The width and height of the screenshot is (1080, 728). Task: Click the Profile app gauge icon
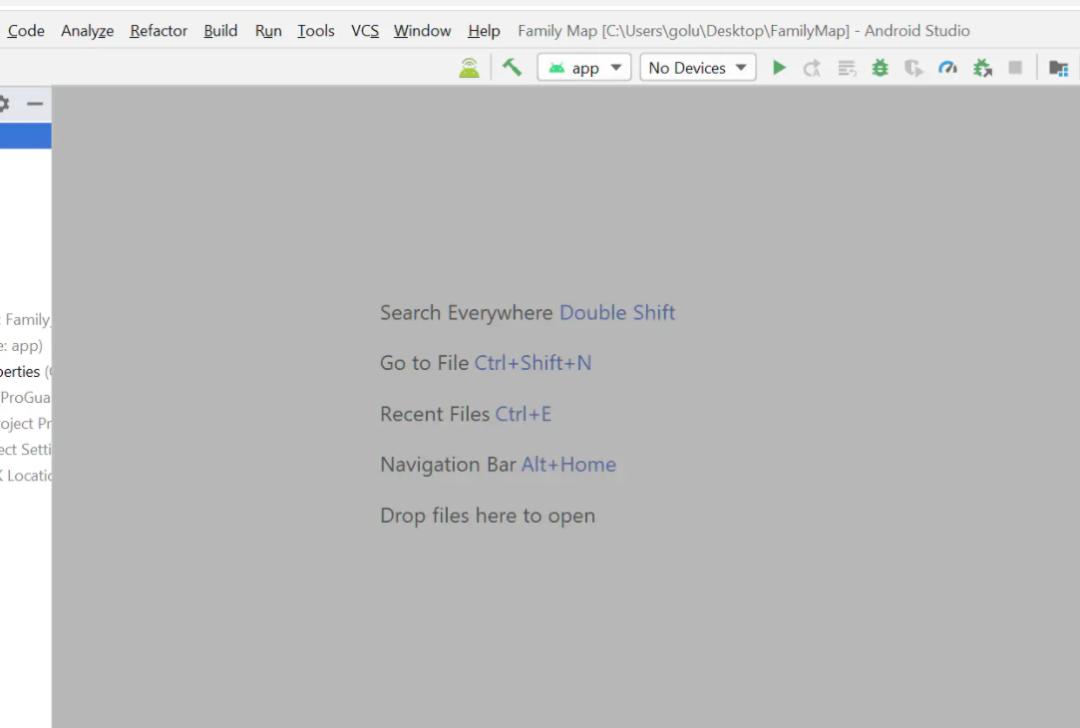(948, 67)
